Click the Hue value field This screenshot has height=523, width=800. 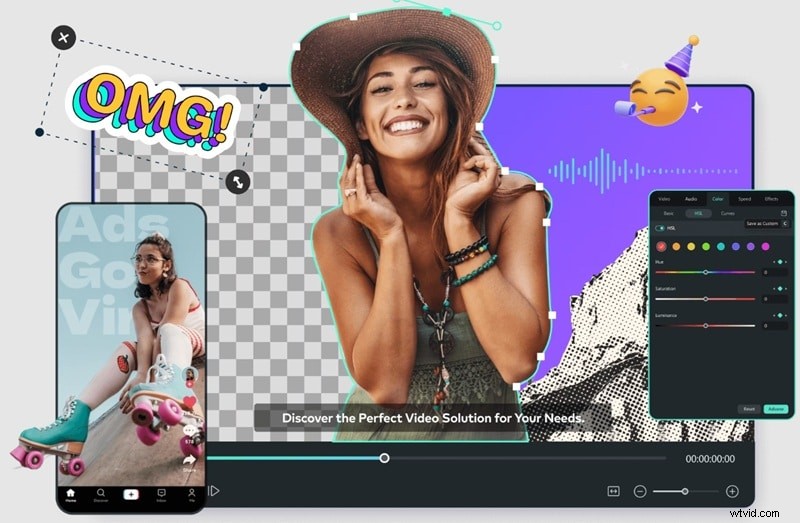tap(773, 272)
